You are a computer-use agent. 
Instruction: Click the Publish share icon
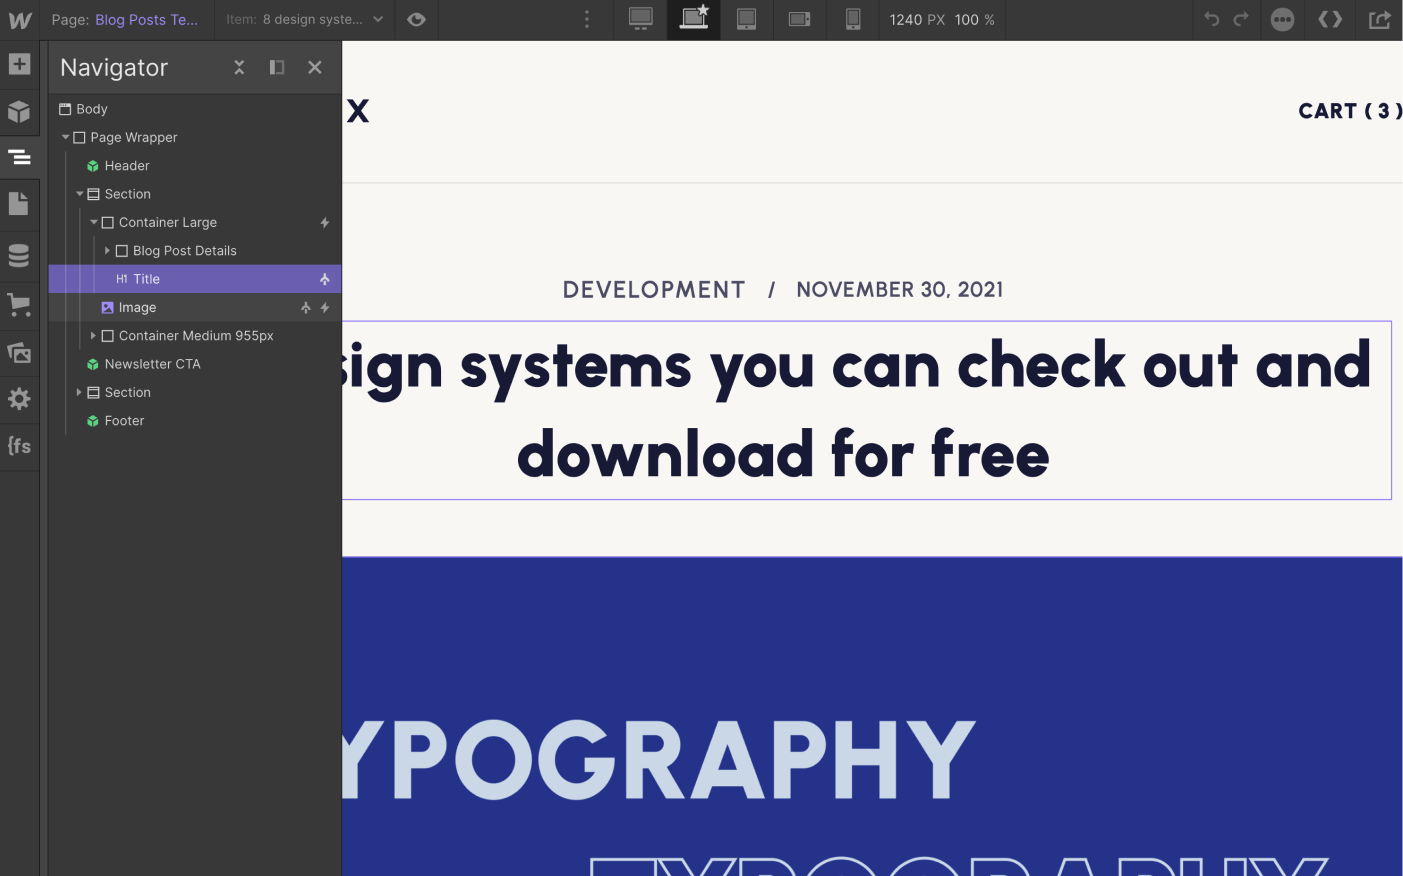[1380, 19]
